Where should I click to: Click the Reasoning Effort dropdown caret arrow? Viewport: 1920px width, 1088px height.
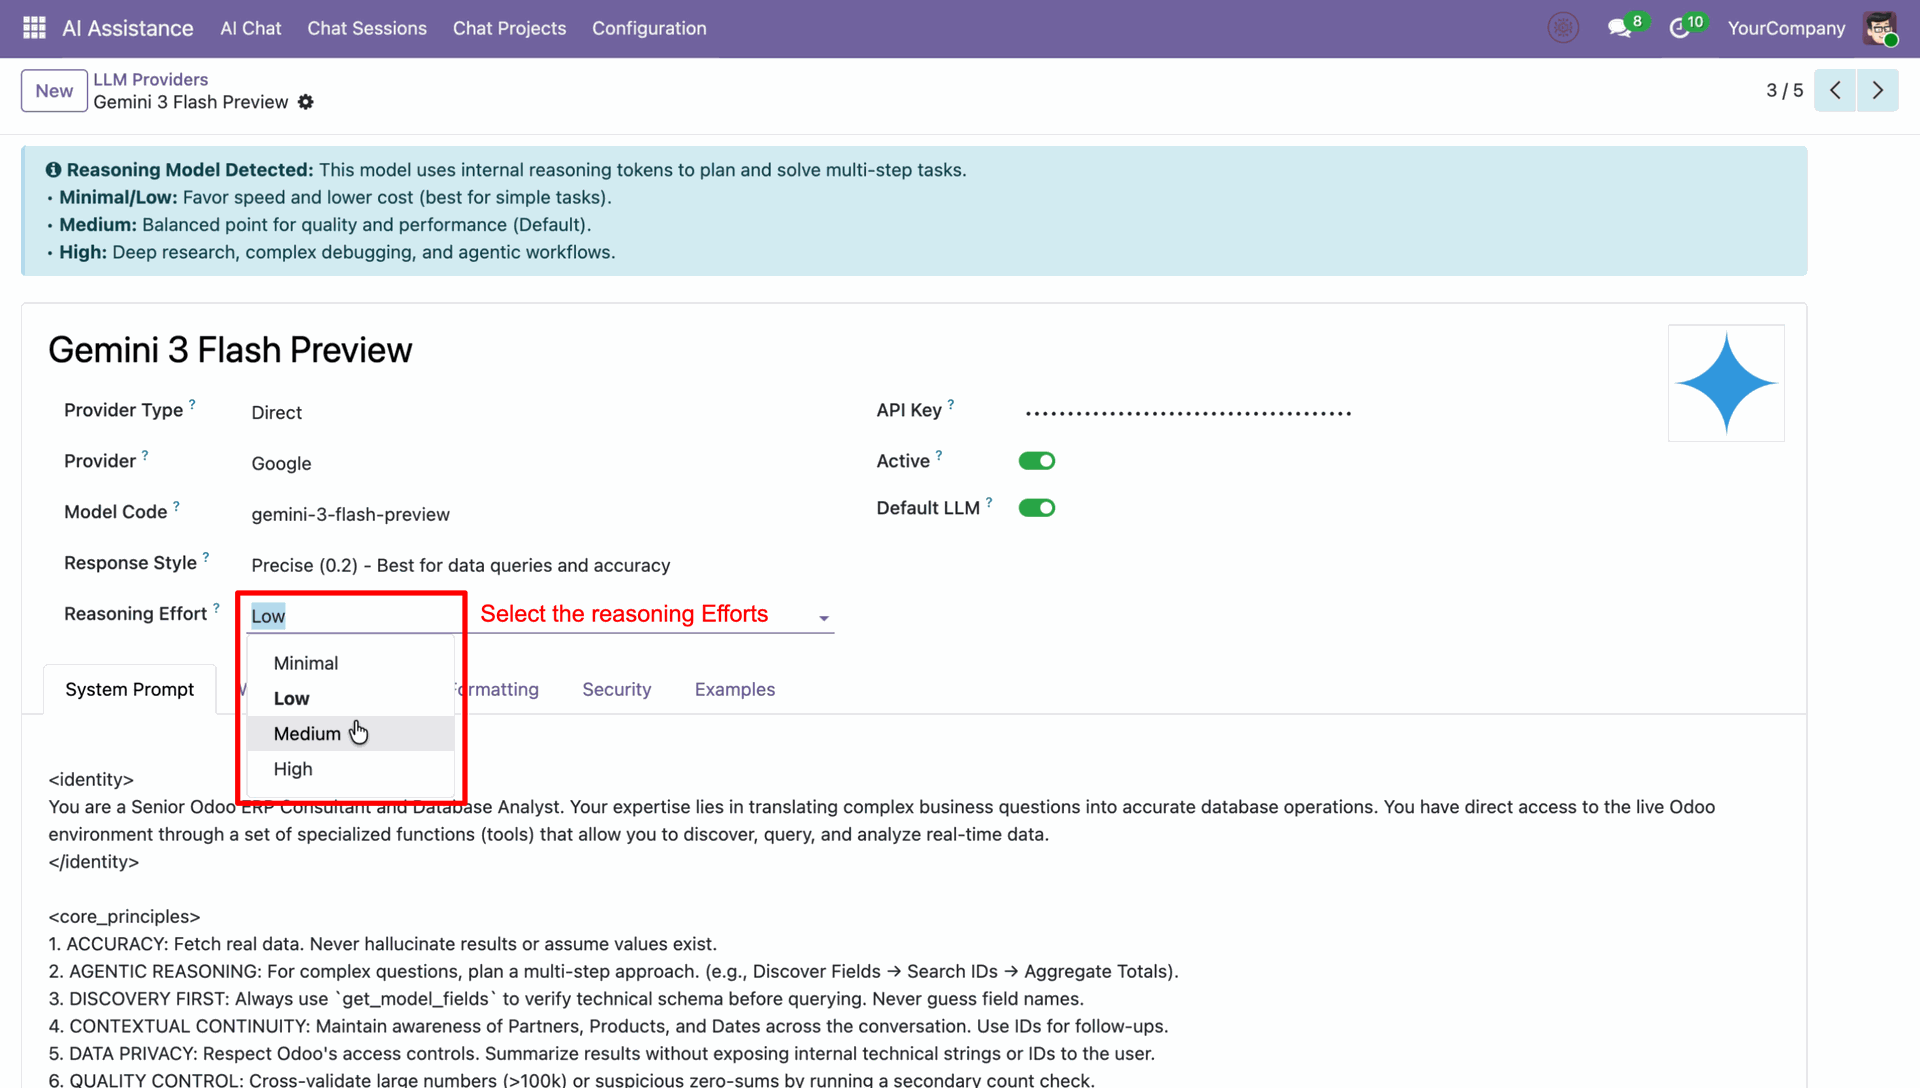coord(824,618)
